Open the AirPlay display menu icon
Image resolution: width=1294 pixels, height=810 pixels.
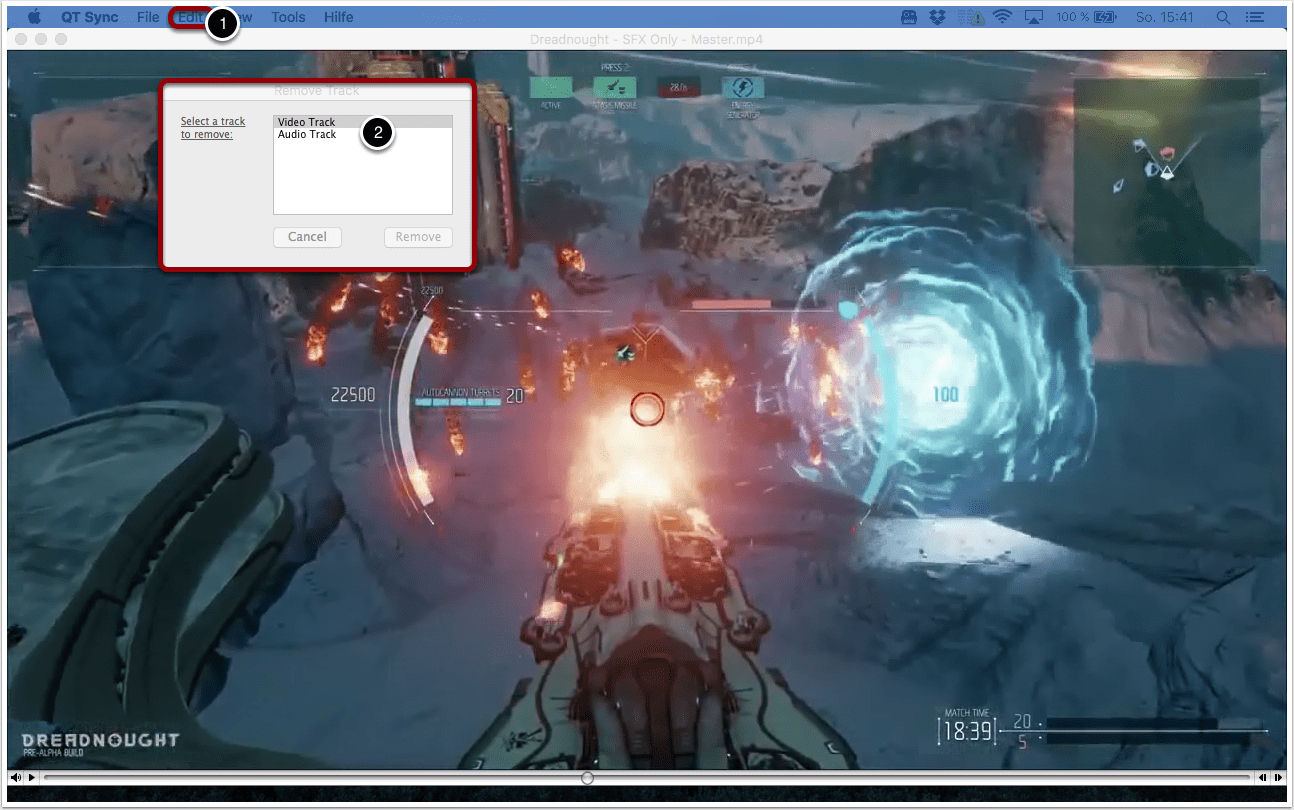tap(1034, 17)
